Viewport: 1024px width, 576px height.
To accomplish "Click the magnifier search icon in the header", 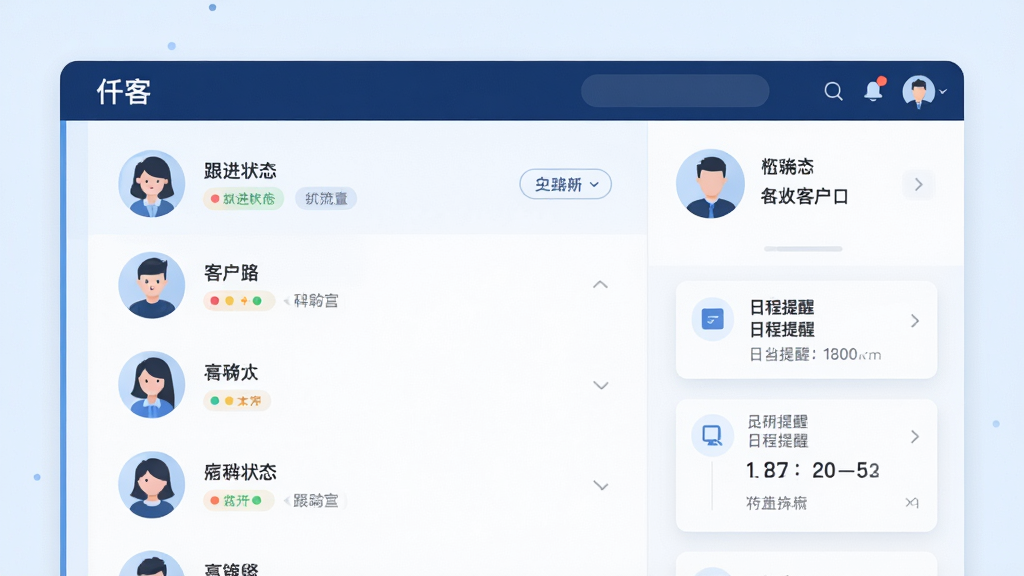I will pos(833,91).
